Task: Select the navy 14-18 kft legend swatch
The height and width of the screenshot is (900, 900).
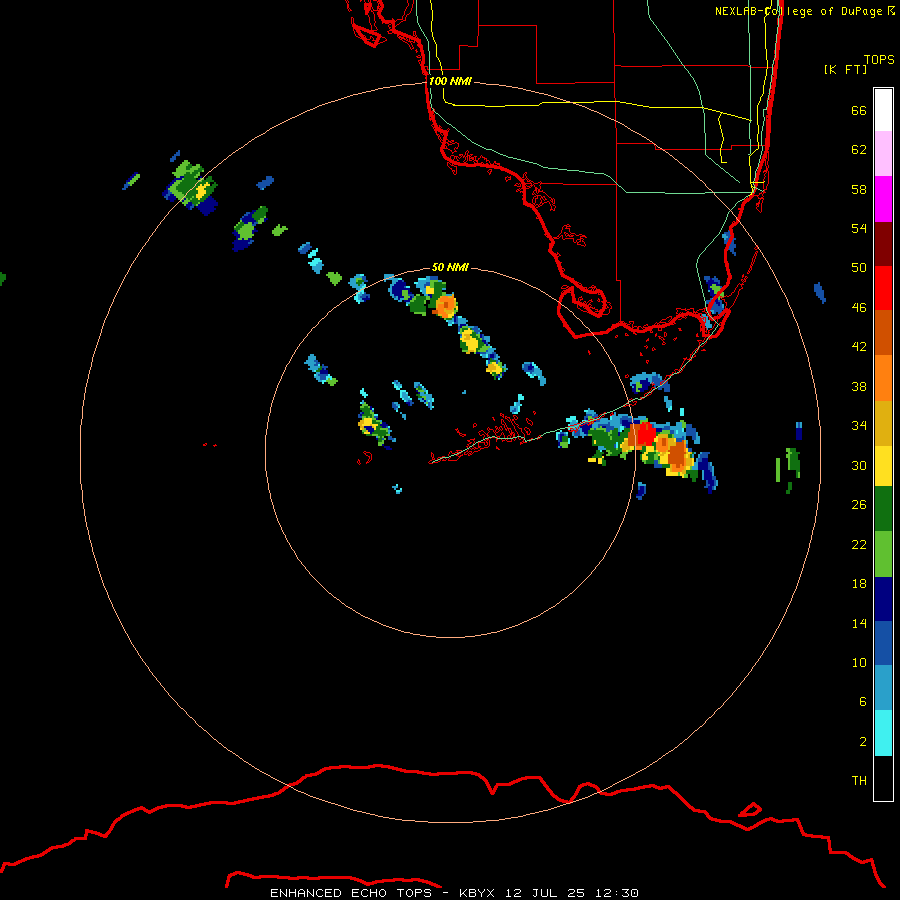Action: click(x=883, y=599)
